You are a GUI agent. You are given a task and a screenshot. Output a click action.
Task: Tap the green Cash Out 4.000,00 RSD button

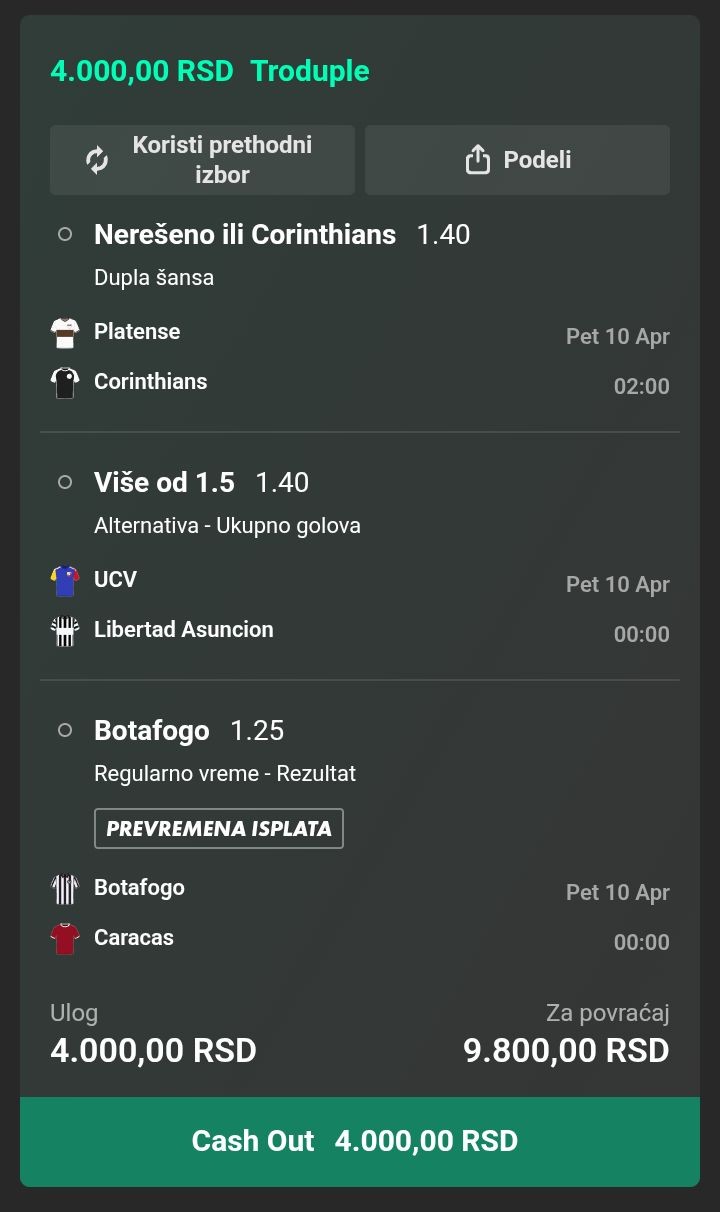pos(360,1141)
